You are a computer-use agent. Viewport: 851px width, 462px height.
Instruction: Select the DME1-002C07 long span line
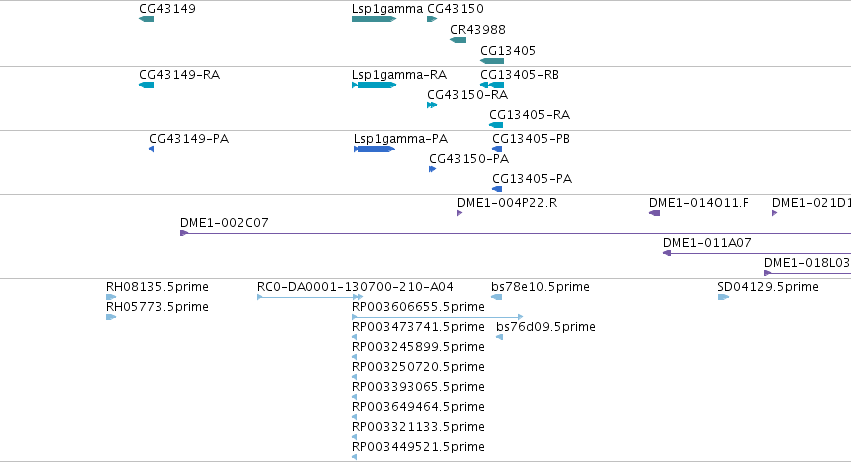click(516, 233)
